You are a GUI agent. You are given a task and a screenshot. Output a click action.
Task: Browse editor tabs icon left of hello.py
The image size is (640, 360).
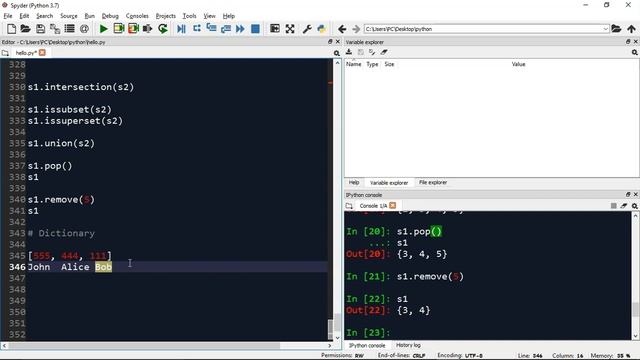pos(5,53)
